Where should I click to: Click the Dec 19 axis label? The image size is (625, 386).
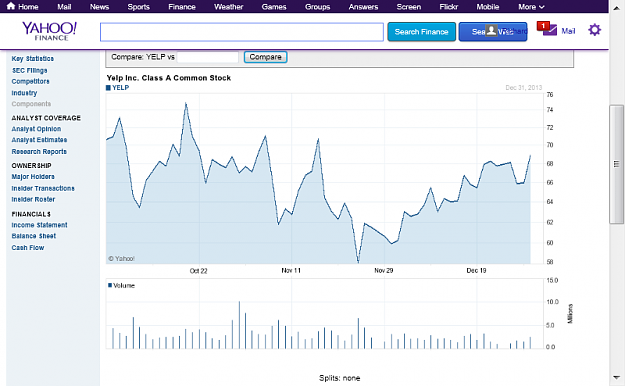(476, 270)
